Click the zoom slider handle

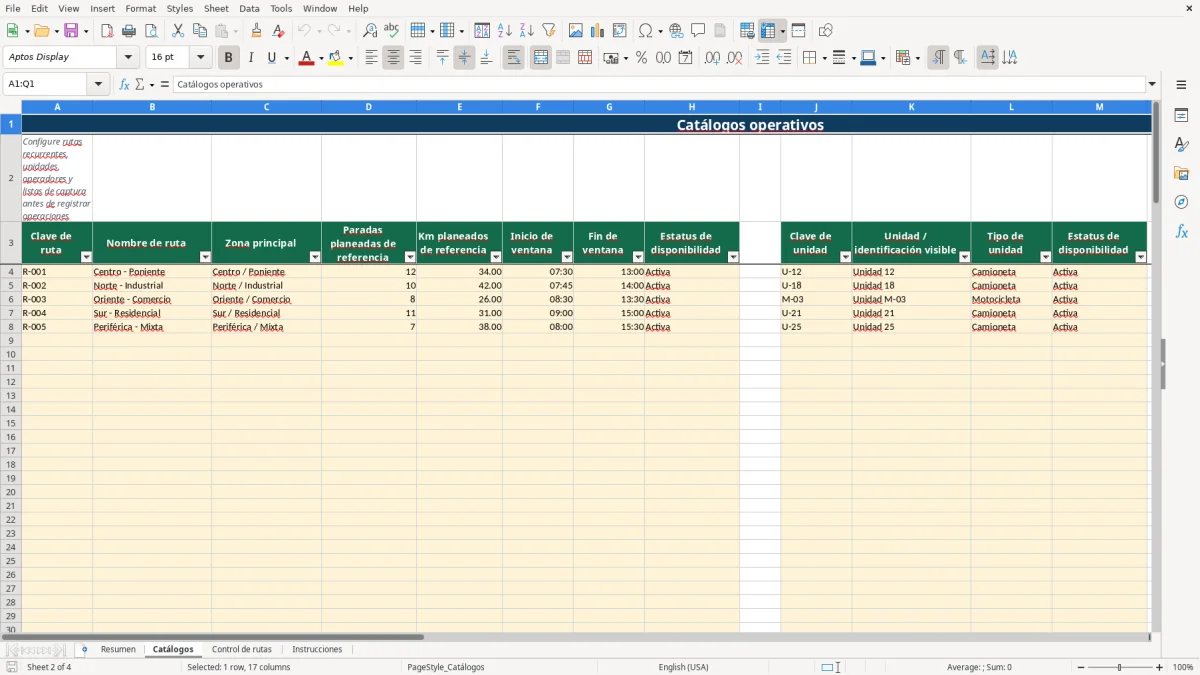pyautogui.click(x=1119, y=667)
